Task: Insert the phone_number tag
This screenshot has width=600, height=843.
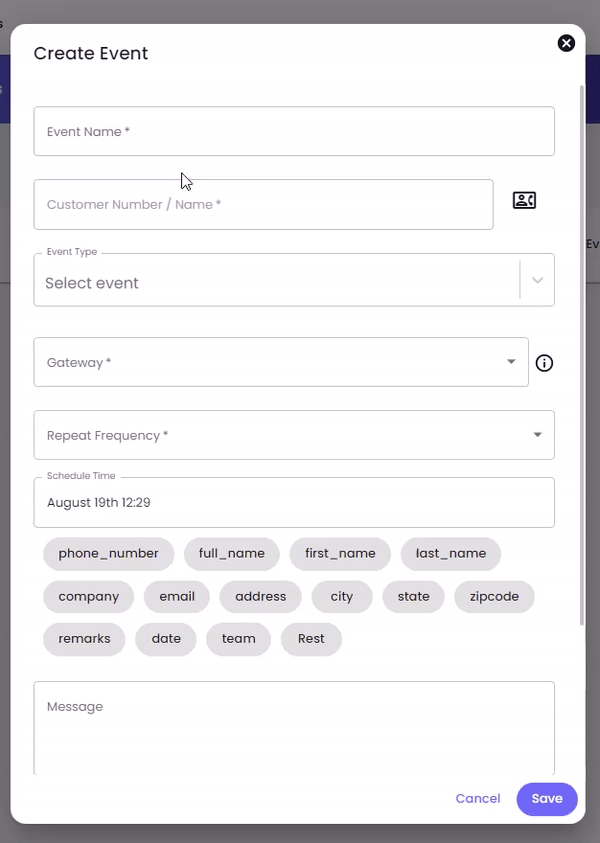Action: click(x=109, y=554)
